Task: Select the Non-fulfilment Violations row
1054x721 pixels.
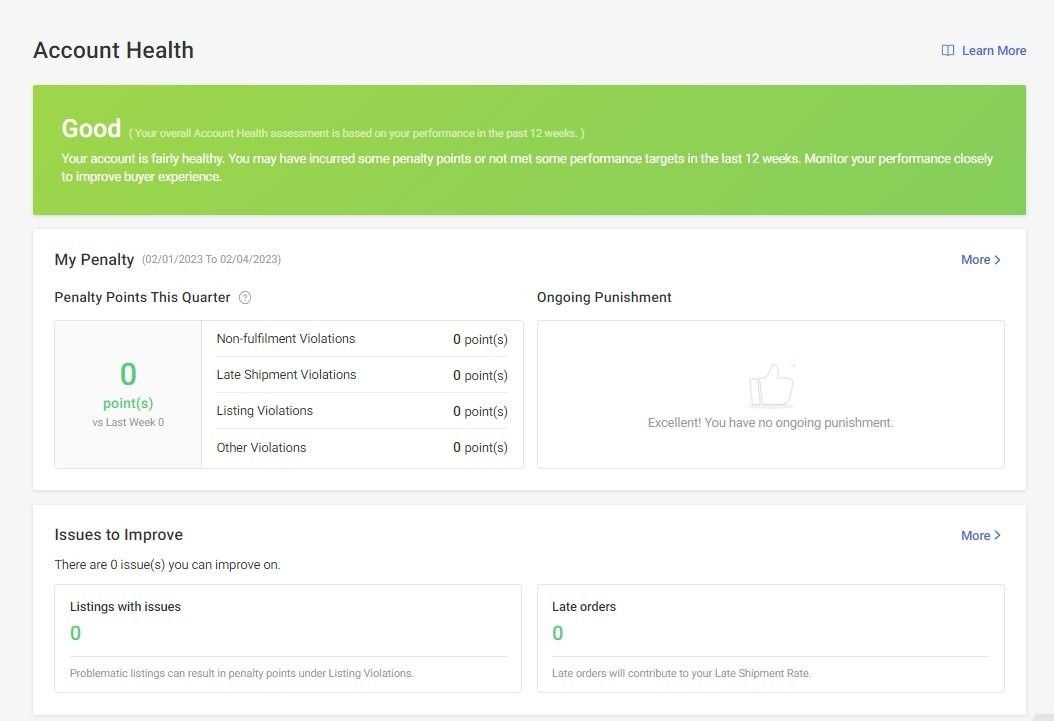Action: click(x=361, y=339)
